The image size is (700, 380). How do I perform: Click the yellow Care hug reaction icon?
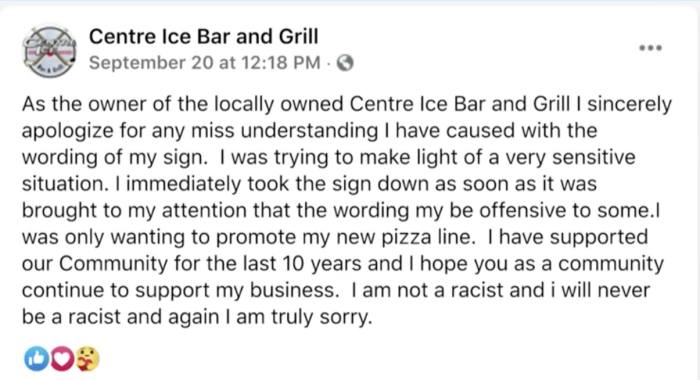88,358
